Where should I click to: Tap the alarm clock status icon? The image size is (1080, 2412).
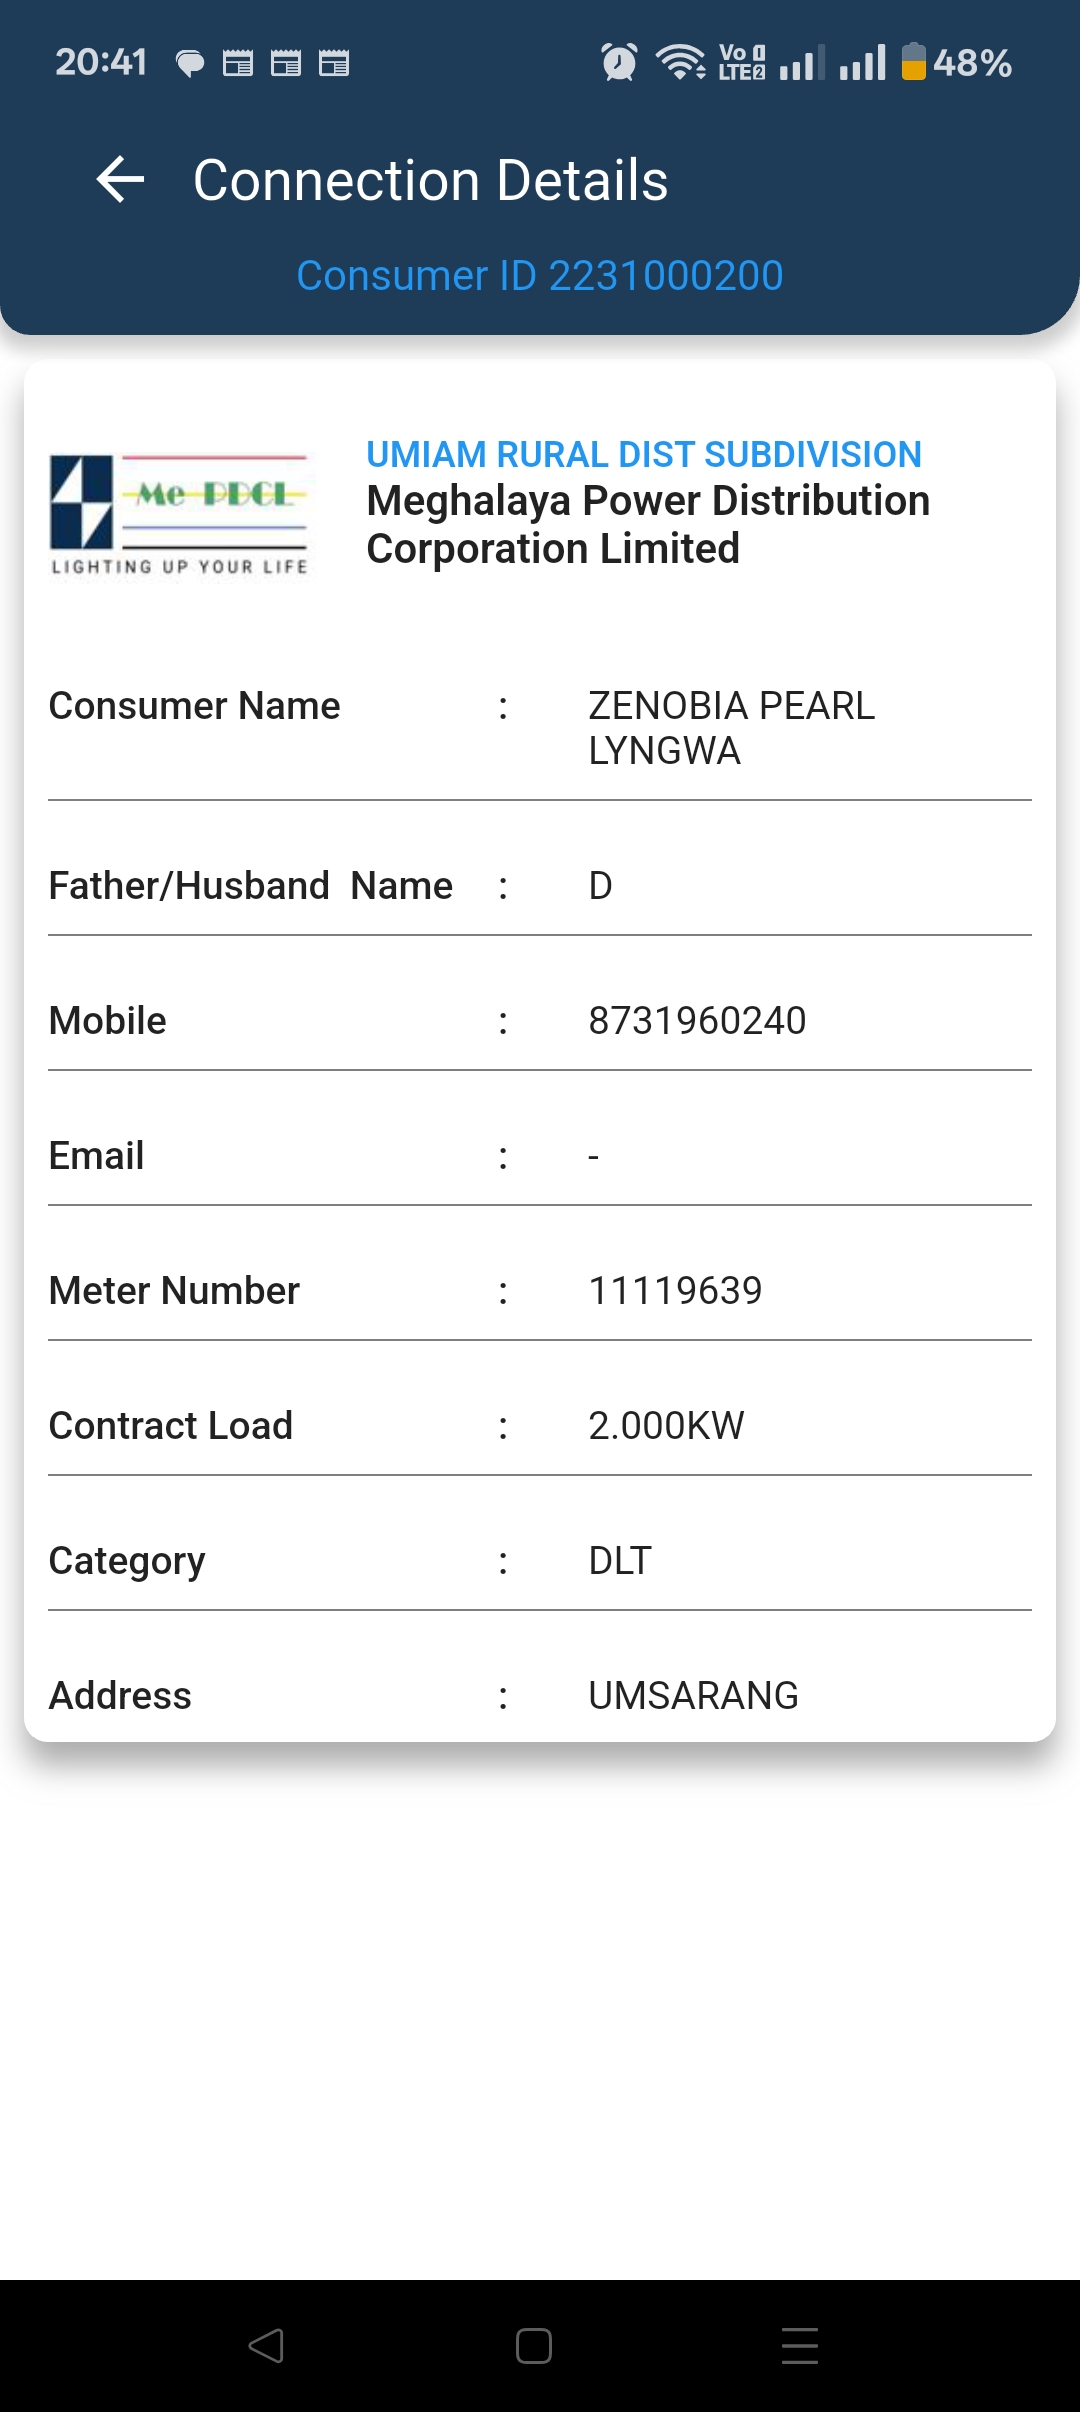pos(619,62)
